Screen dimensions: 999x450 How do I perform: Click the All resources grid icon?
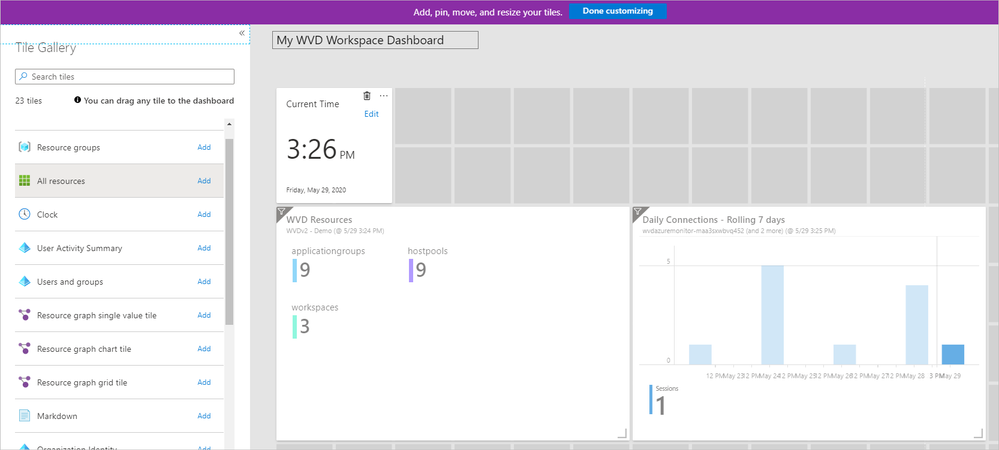(24, 181)
